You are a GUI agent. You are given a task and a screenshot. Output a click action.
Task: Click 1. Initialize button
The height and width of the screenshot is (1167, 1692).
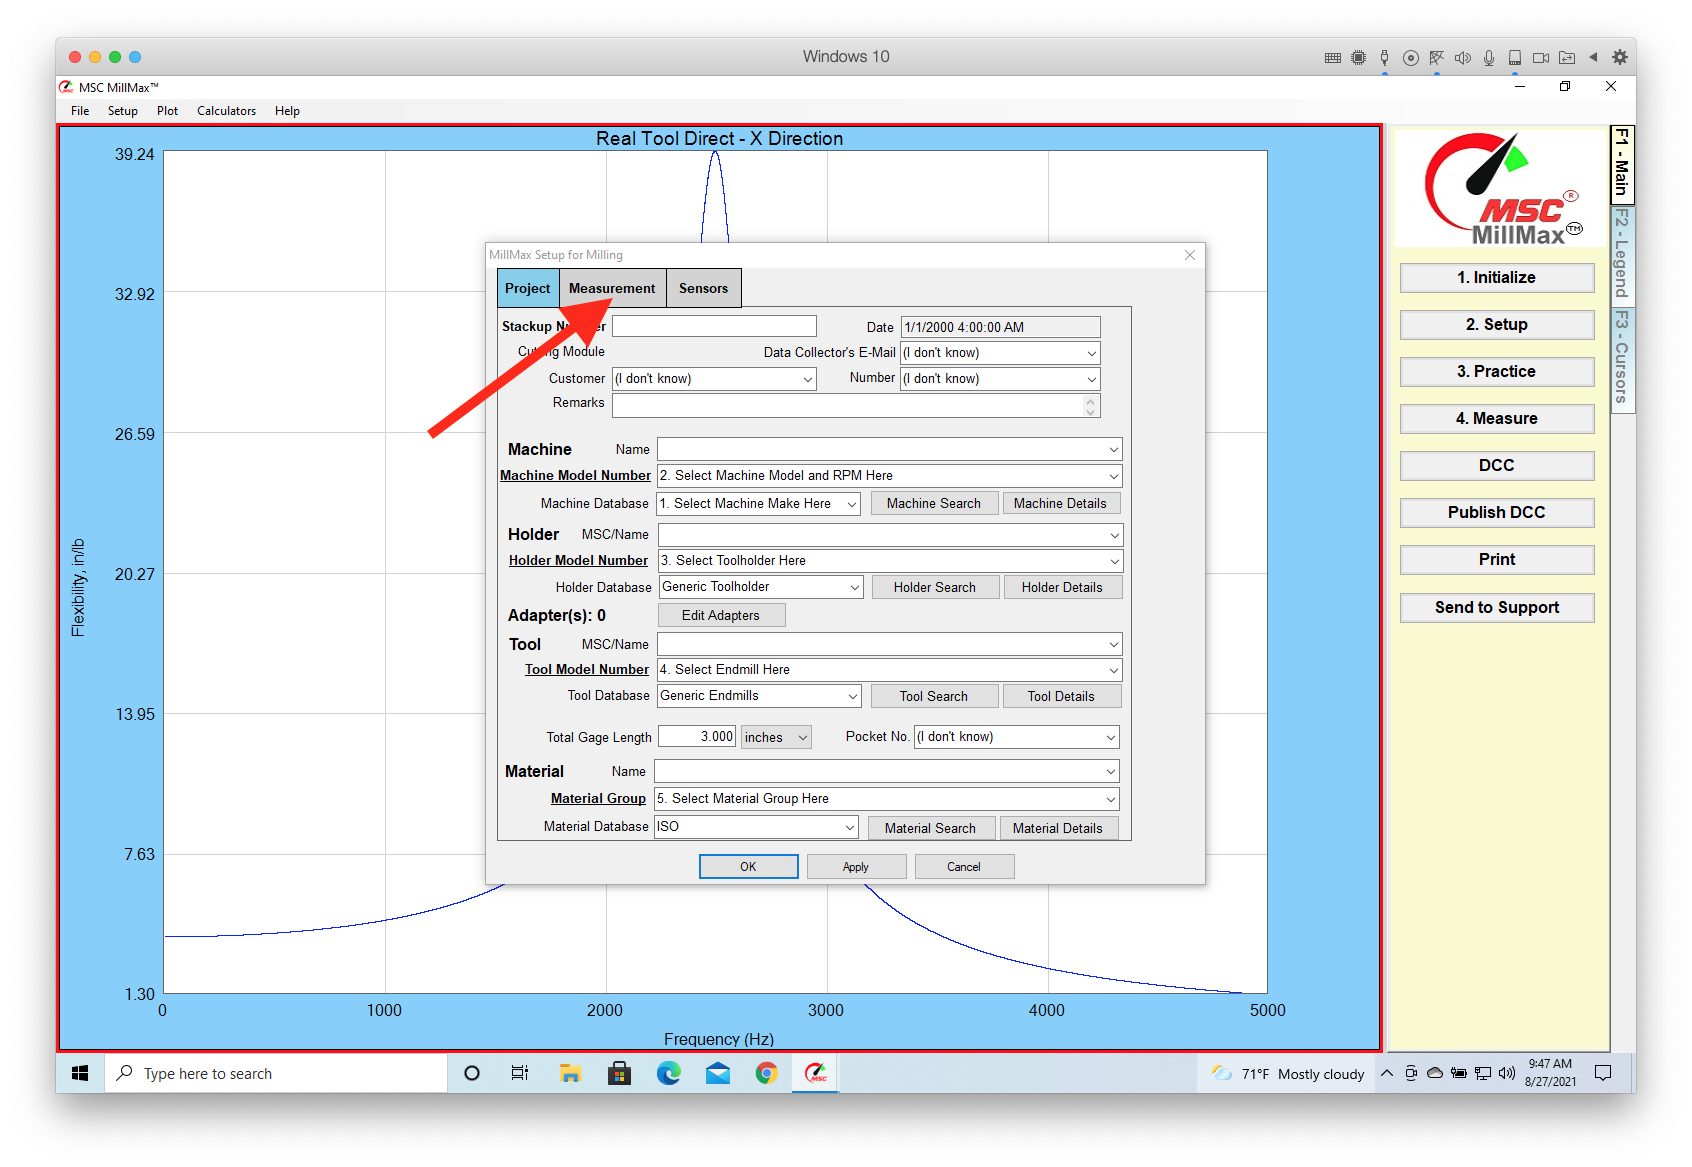pyautogui.click(x=1497, y=278)
